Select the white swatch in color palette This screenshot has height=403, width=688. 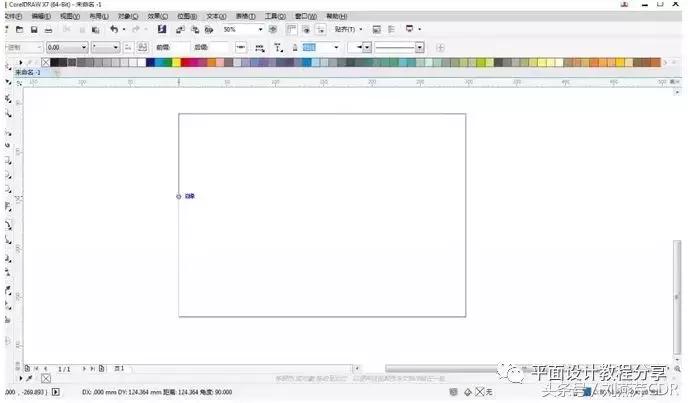pyautogui.click(x=141, y=62)
